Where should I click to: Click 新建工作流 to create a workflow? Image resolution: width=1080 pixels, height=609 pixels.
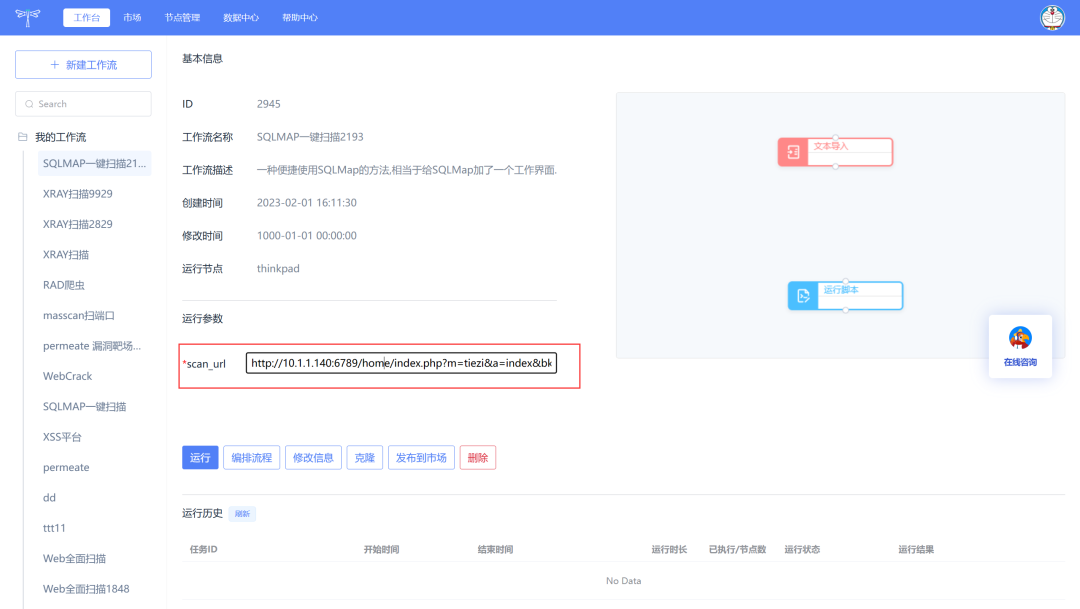83,65
